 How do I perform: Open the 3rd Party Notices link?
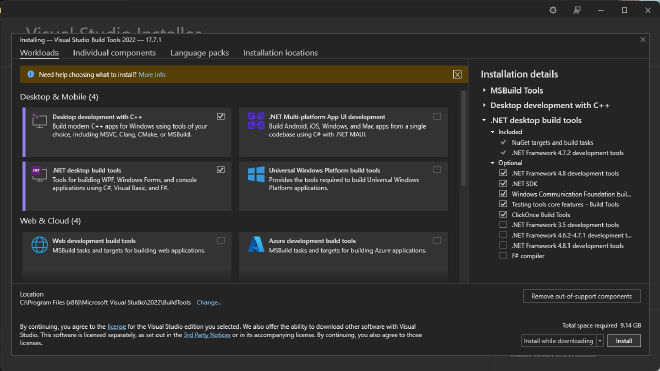[x=207, y=335]
